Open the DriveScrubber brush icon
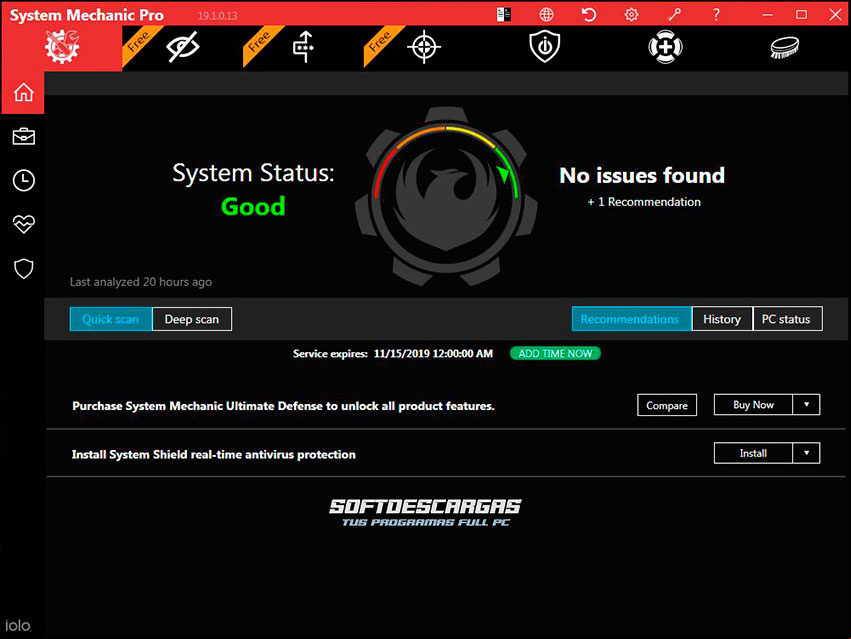The height and width of the screenshot is (639, 851). pyautogui.click(x=785, y=47)
